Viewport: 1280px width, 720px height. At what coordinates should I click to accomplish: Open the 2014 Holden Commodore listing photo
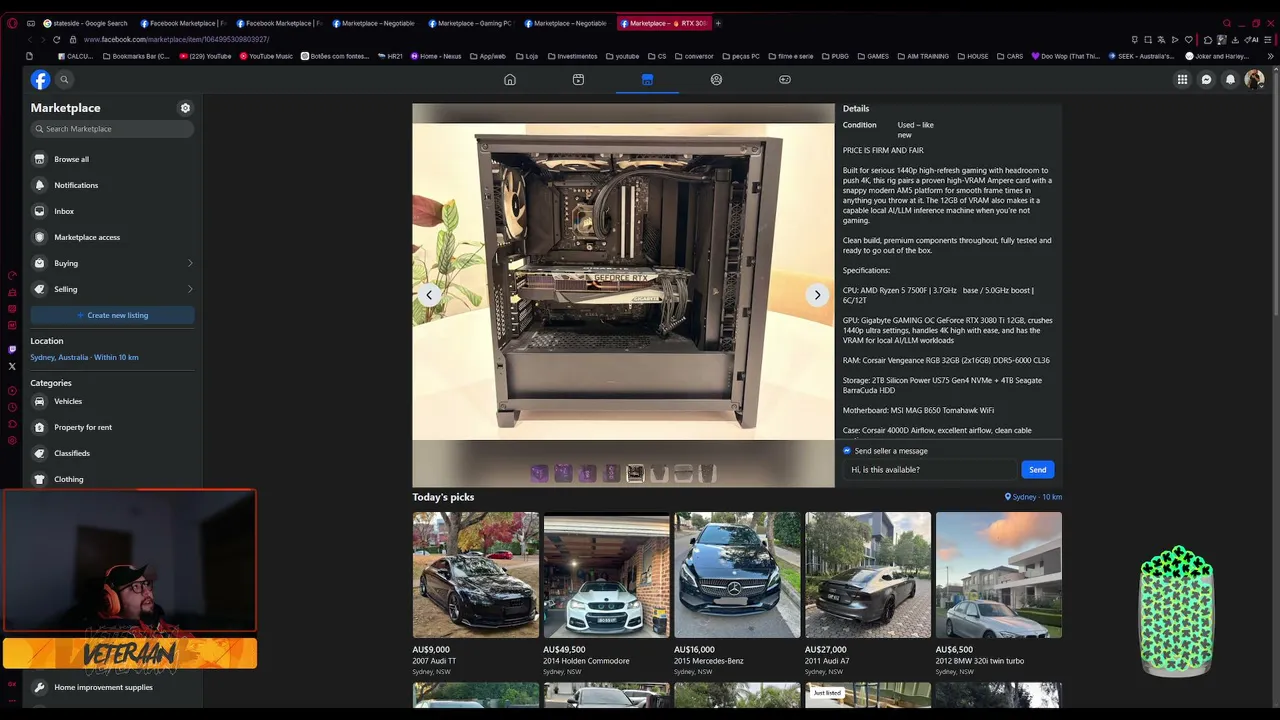(x=607, y=575)
